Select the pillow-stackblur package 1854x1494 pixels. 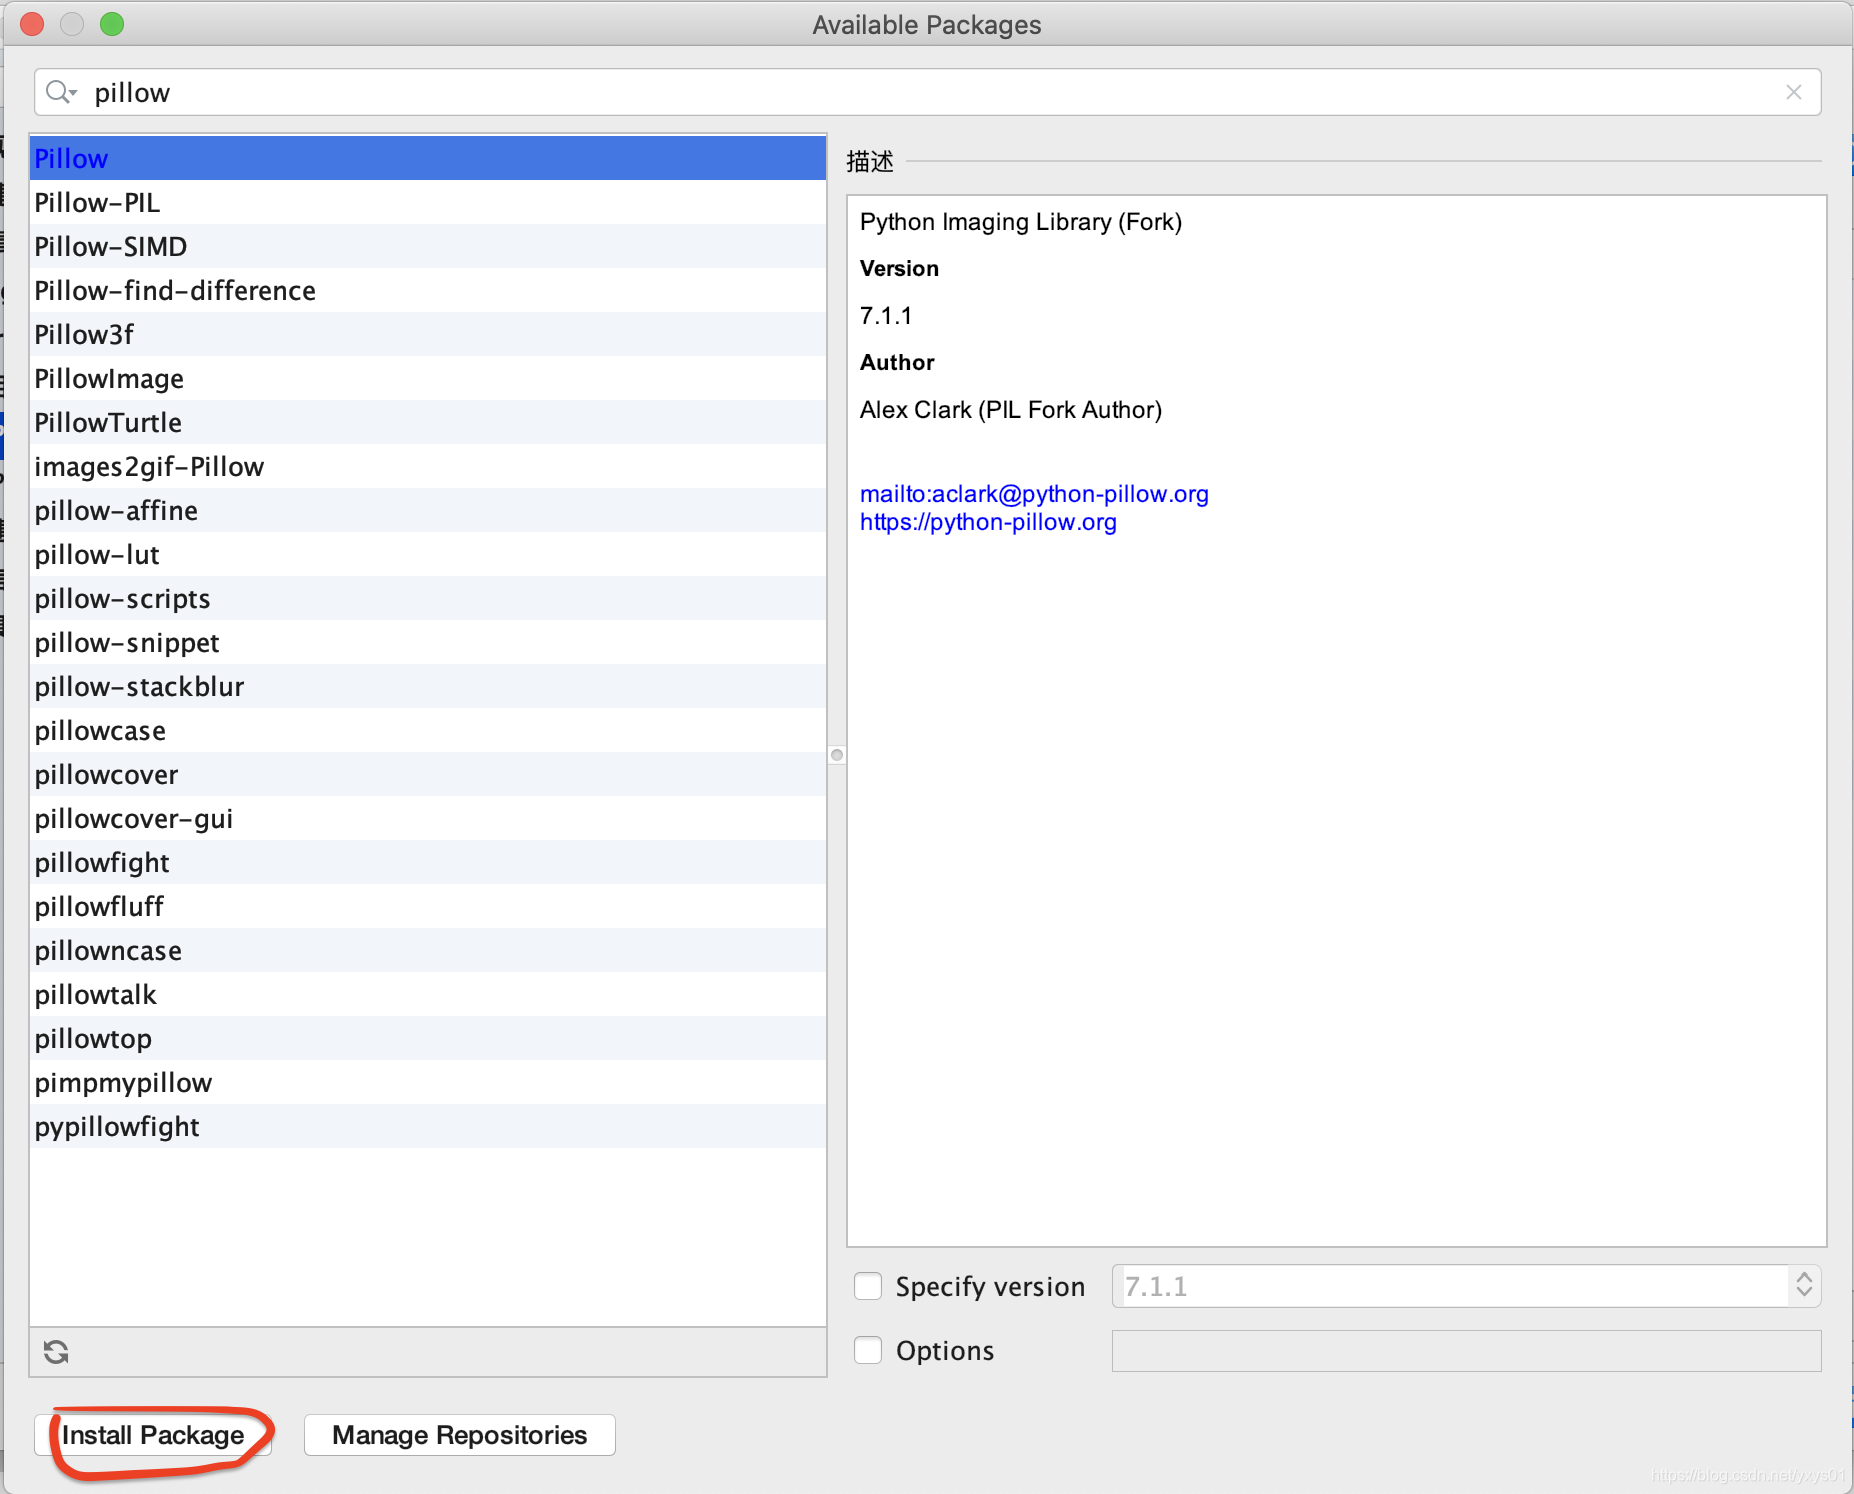(x=428, y=686)
